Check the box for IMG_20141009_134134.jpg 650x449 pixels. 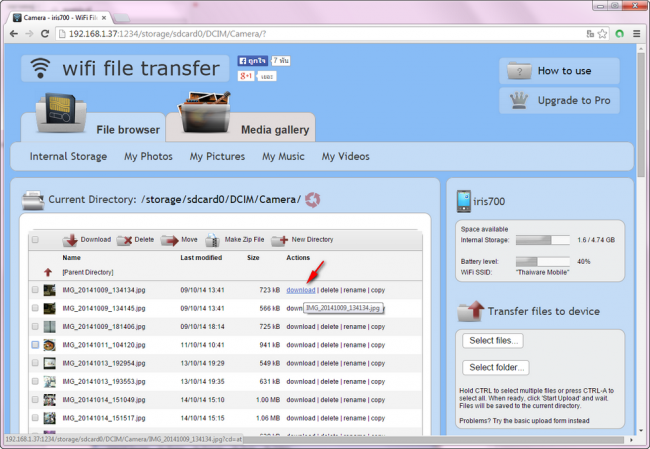[x=35, y=290]
